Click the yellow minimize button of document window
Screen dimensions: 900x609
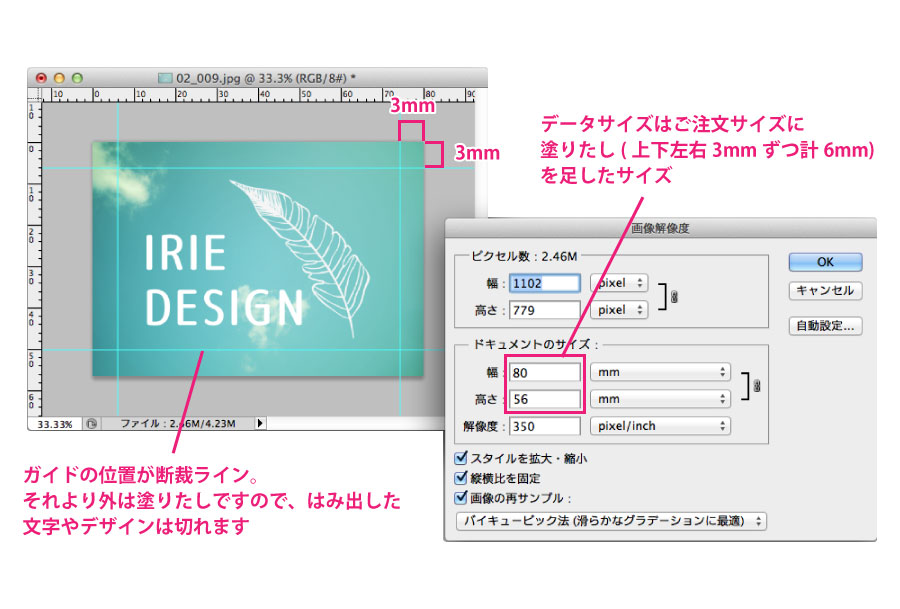59,77
